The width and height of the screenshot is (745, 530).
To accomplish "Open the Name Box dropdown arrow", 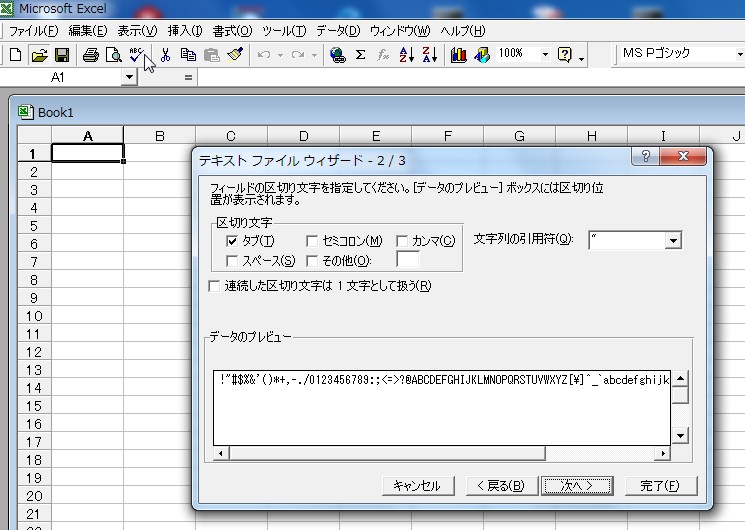I will point(129,77).
